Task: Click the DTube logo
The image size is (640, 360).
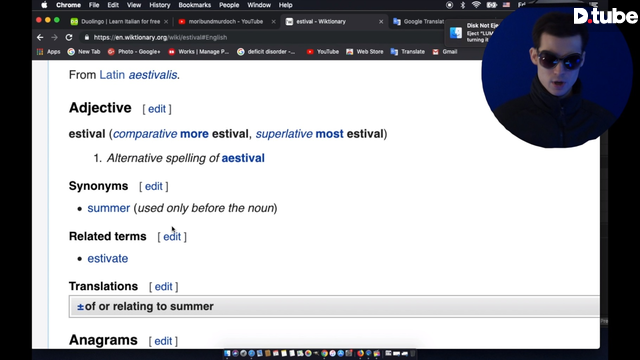Action: 605,16
